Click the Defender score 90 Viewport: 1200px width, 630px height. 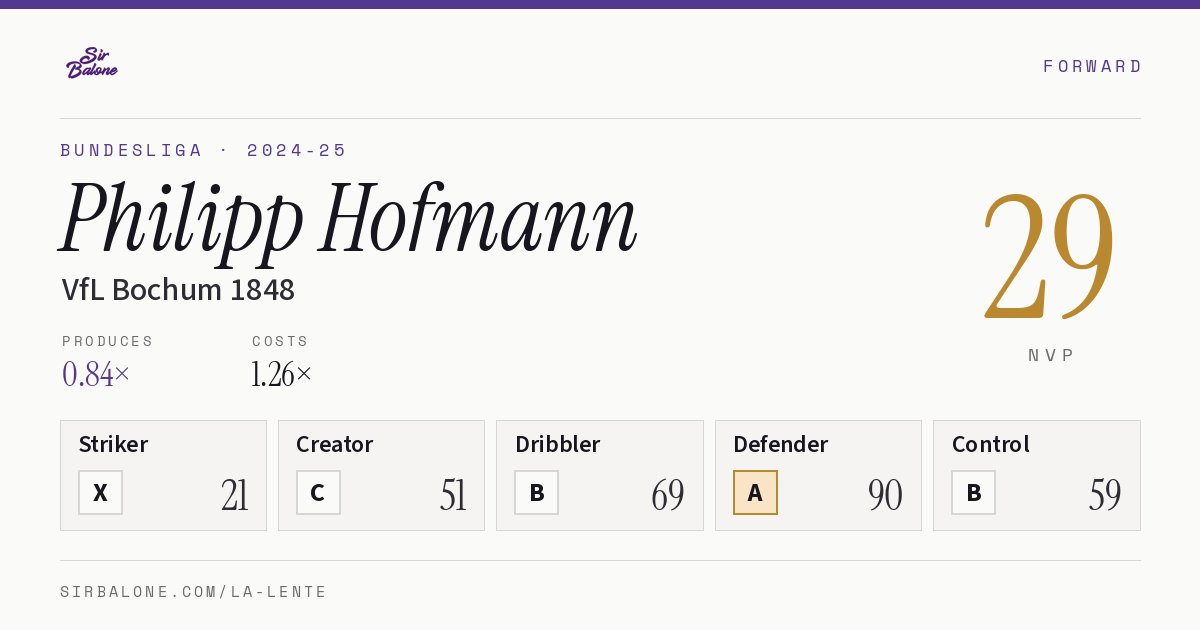pos(885,495)
